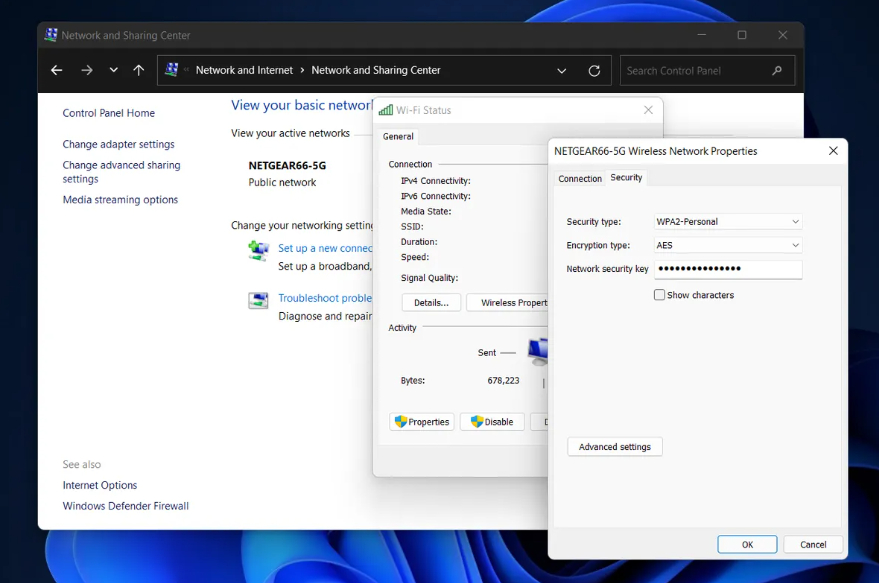
Task: Click Wi-Fi signal bars icon in title
Action: 385,110
